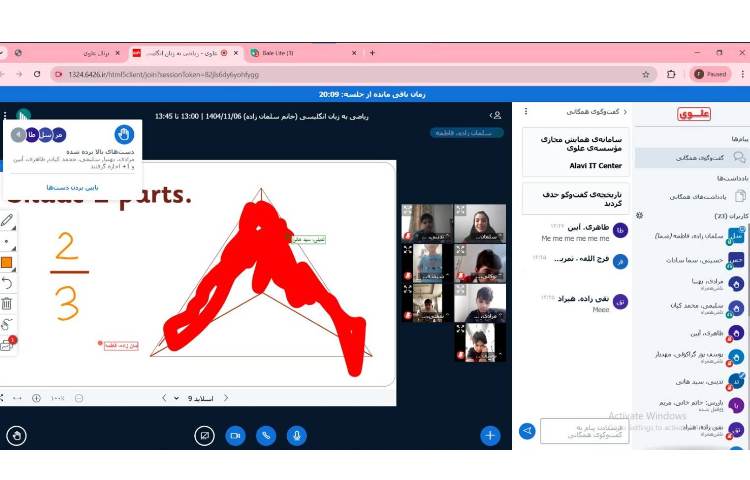Image resolution: width=750 pixels, height=480 pixels.
Task: Click the chat message input field
Action: [x=584, y=431]
